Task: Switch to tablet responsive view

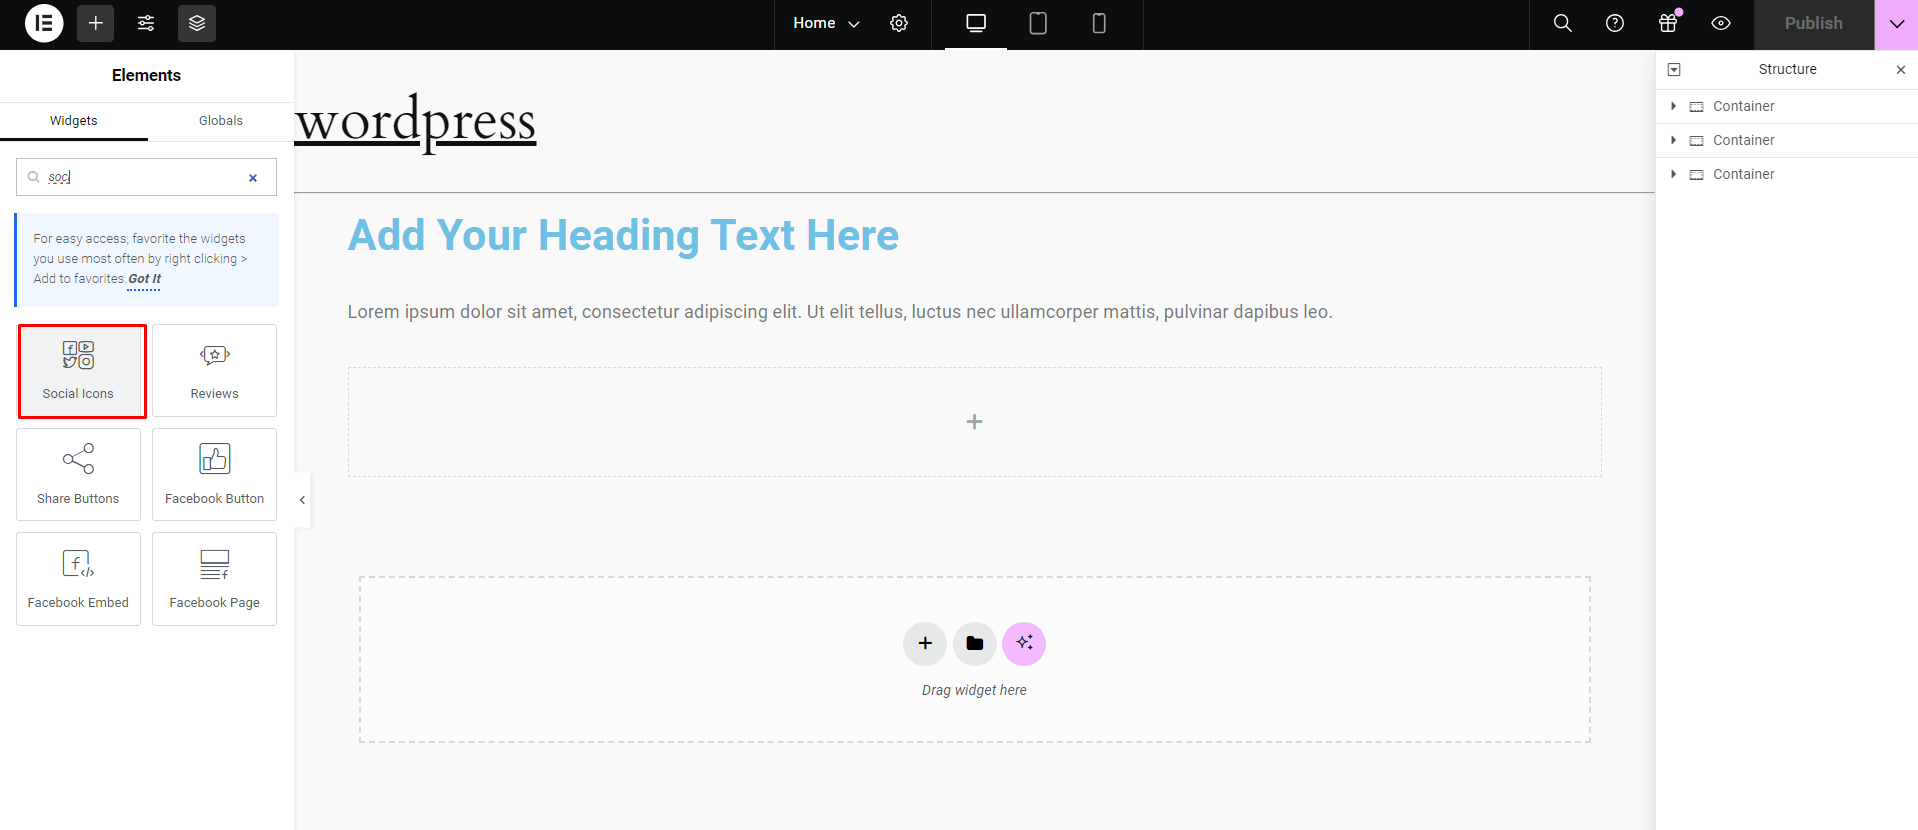Action: [x=1038, y=23]
